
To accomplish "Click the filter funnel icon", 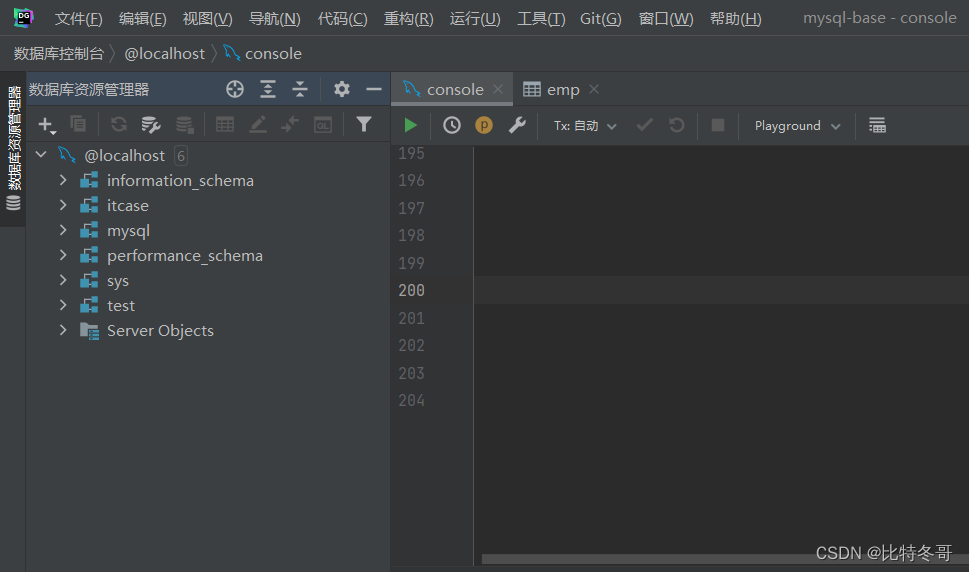I will [x=364, y=125].
